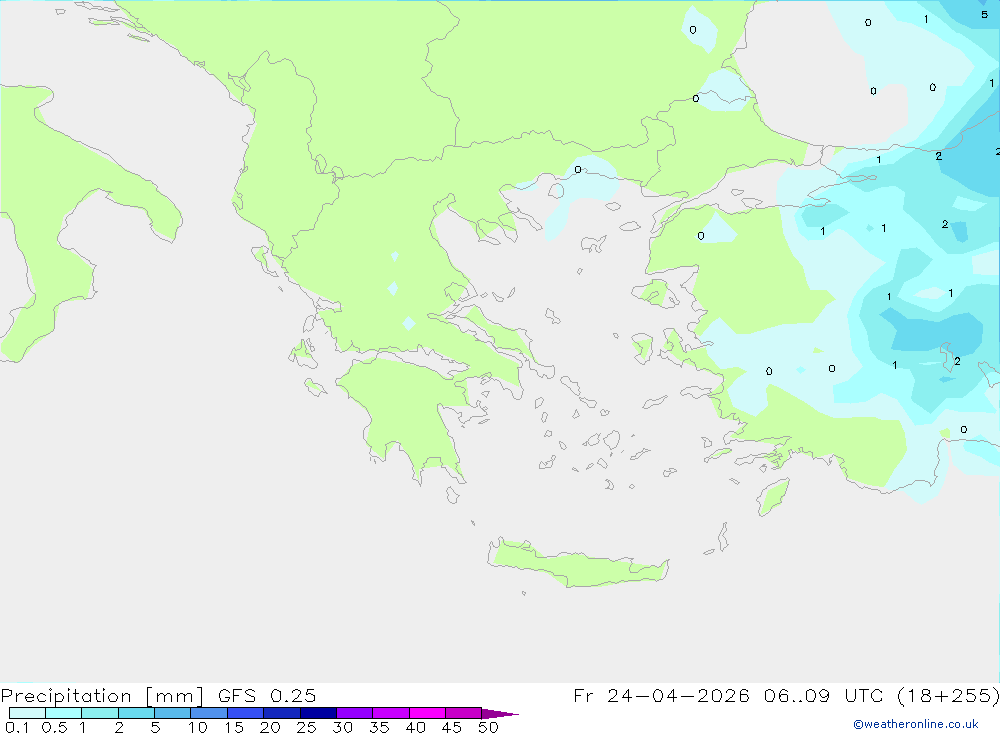Choose the 15–20 mm blue legend swatch
Screen dimensions: 1000x733
pos(246,713)
